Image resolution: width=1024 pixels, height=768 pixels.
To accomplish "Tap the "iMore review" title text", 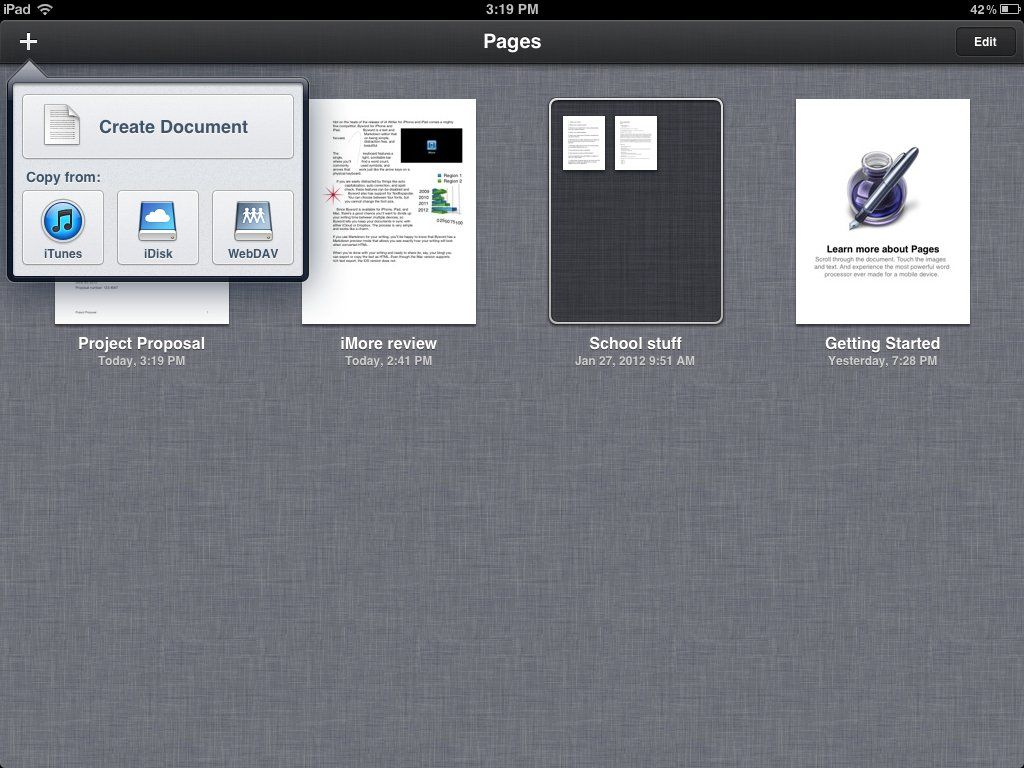I will (x=388, y=343).
